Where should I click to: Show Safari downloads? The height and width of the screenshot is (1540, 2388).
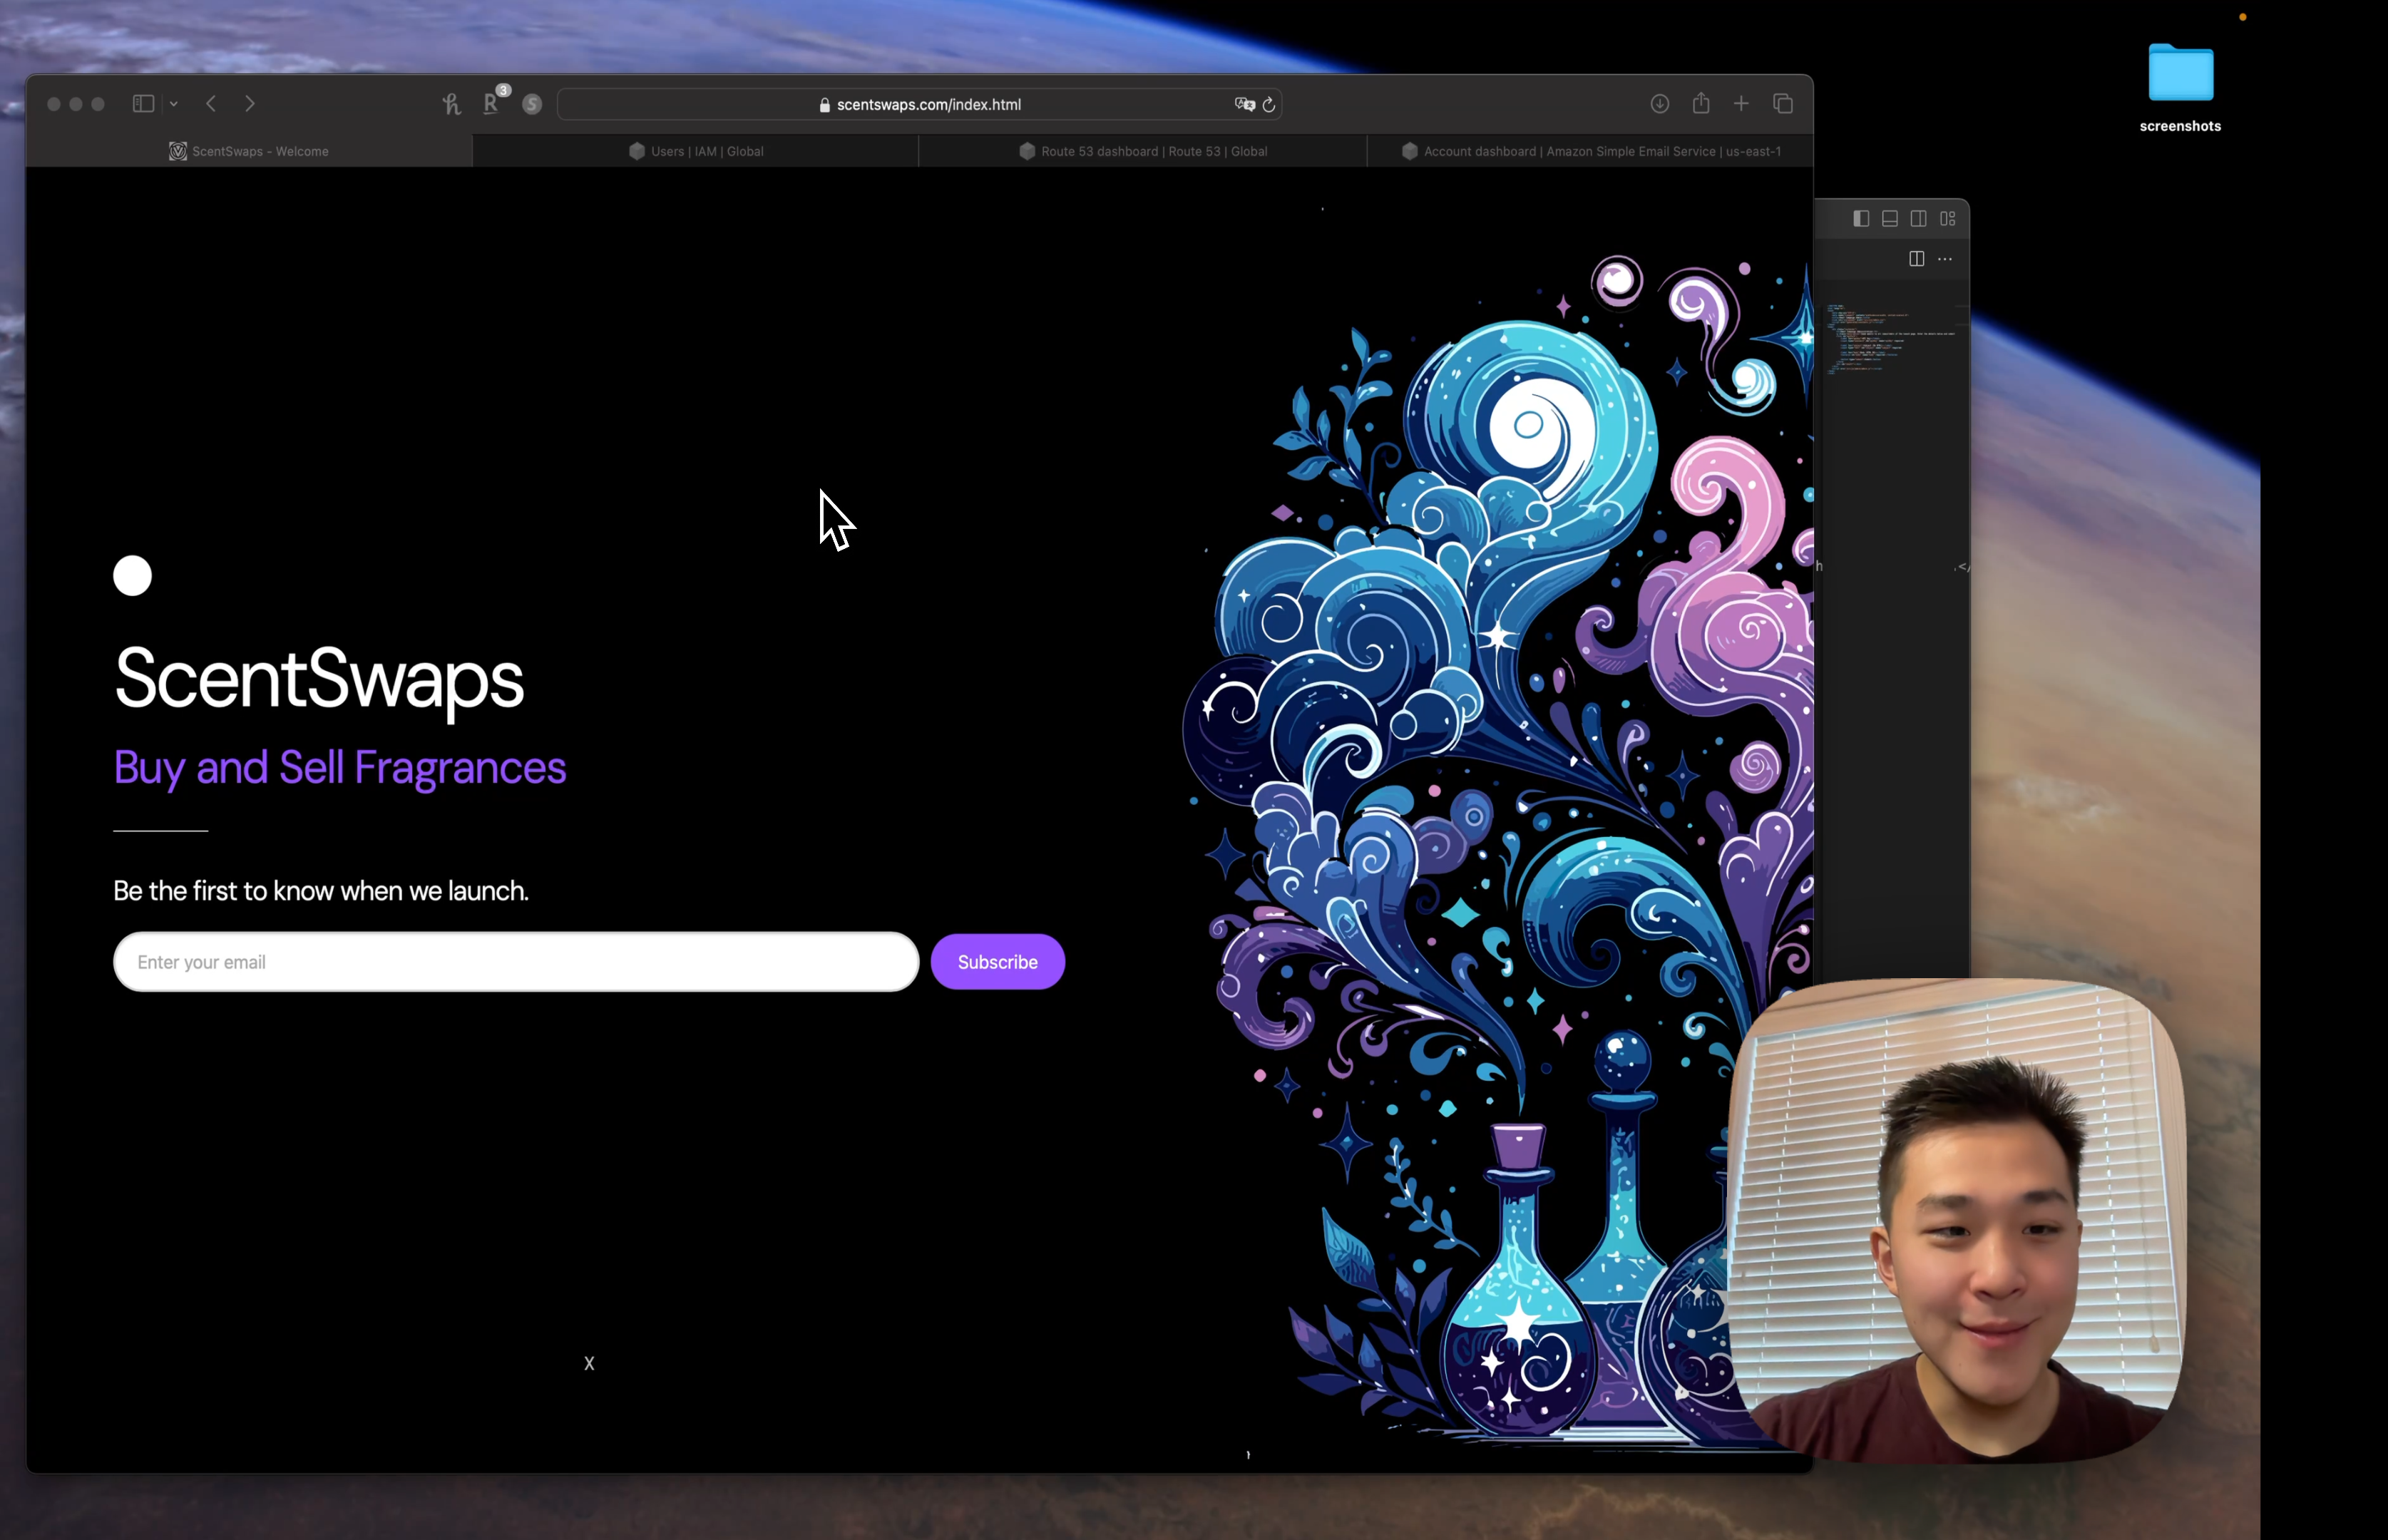pos(1660,104)
